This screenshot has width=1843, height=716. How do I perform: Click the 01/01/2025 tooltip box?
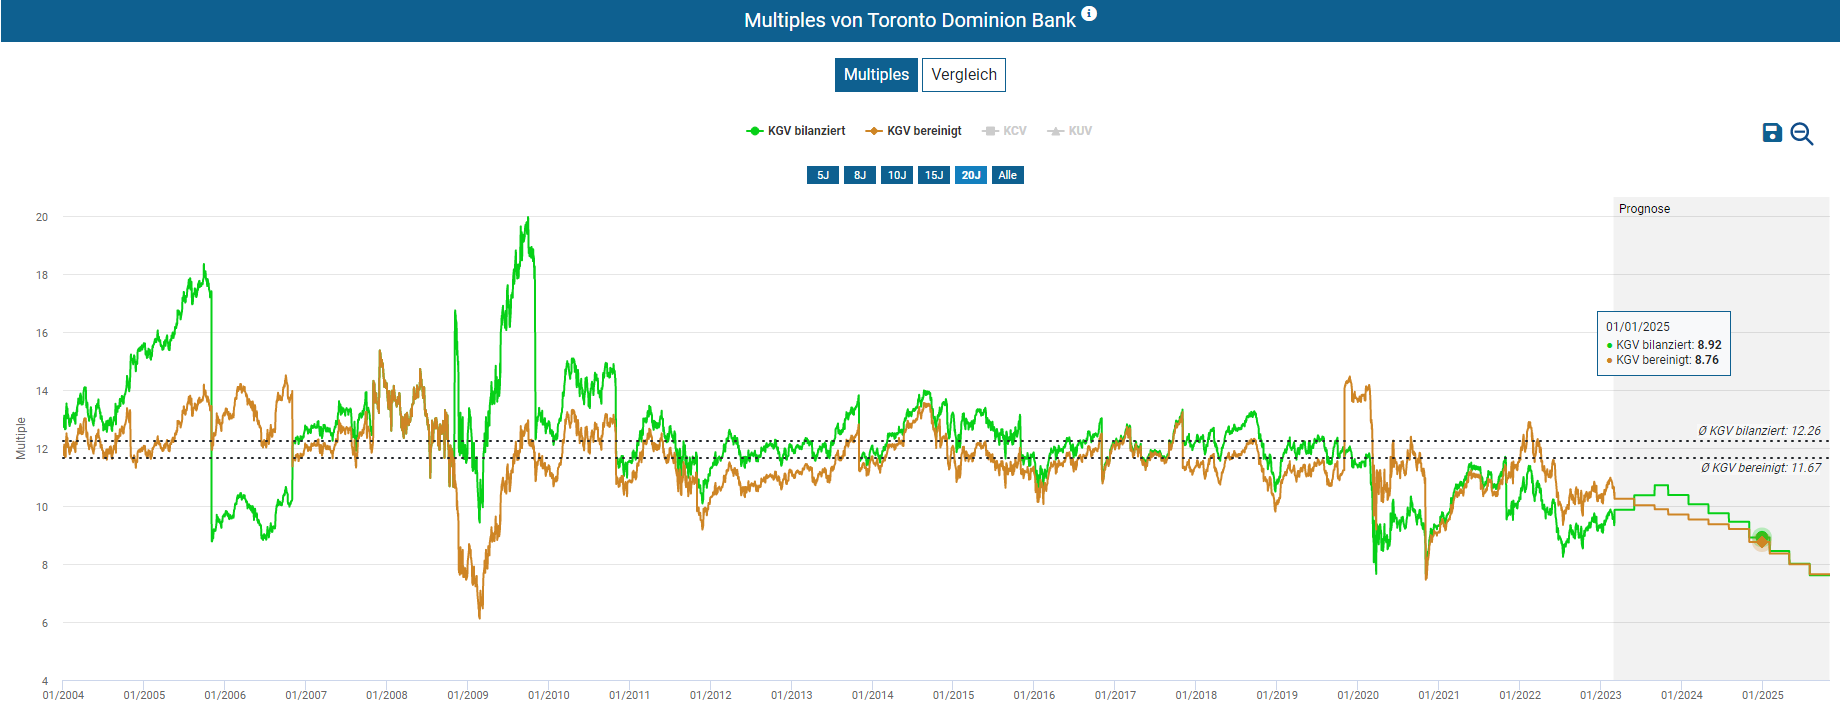click(1663, 343)
